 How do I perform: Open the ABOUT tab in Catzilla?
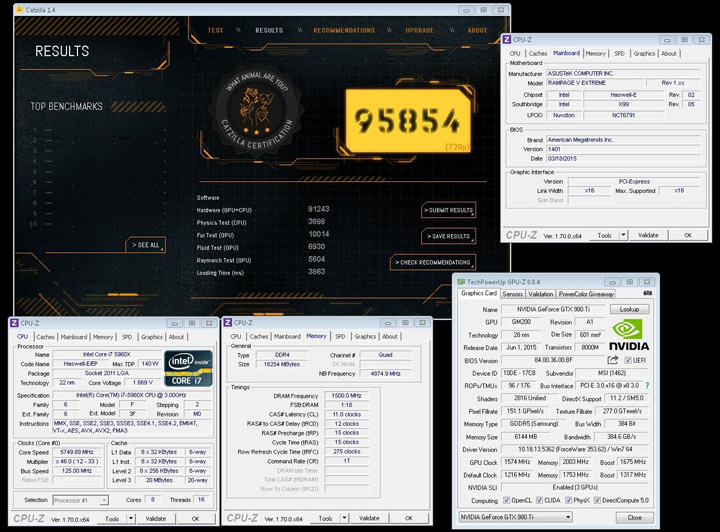click(x=477, y=30)
